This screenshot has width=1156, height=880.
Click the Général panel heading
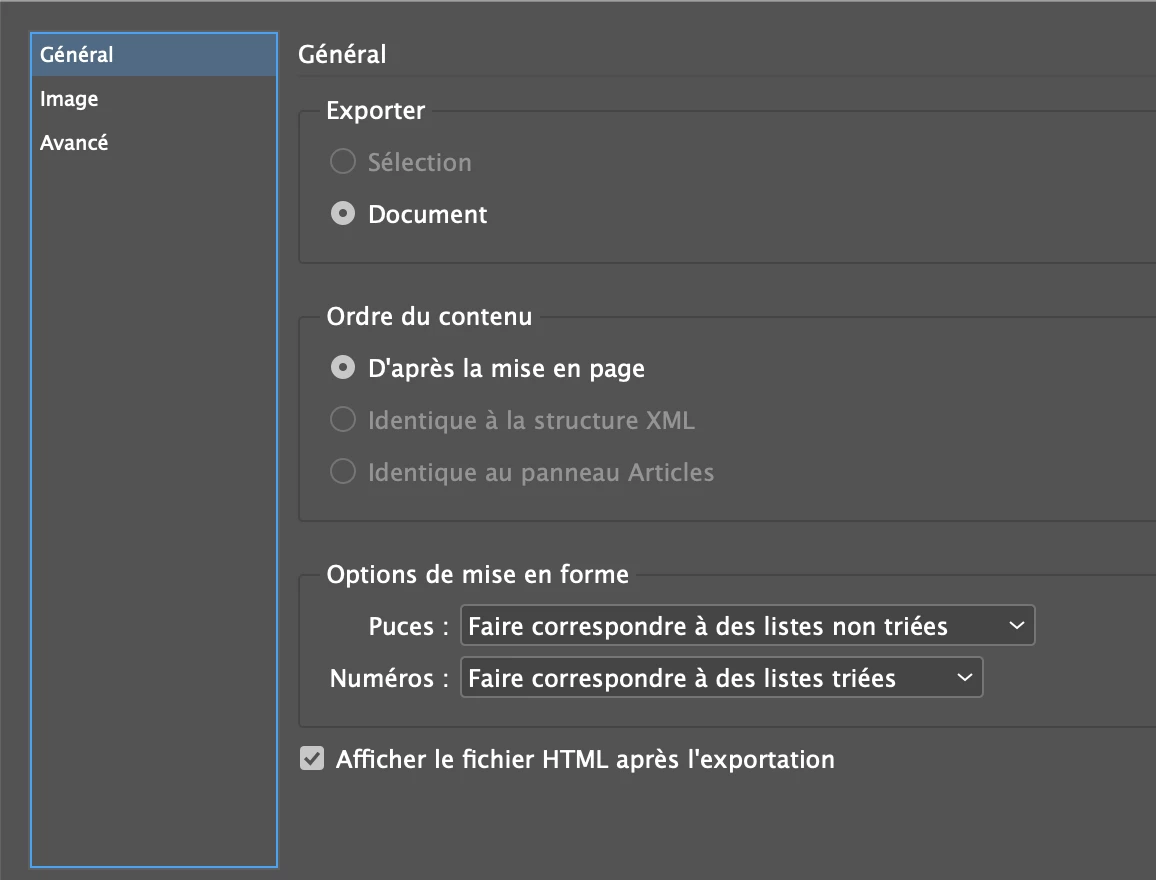point(342,55)
